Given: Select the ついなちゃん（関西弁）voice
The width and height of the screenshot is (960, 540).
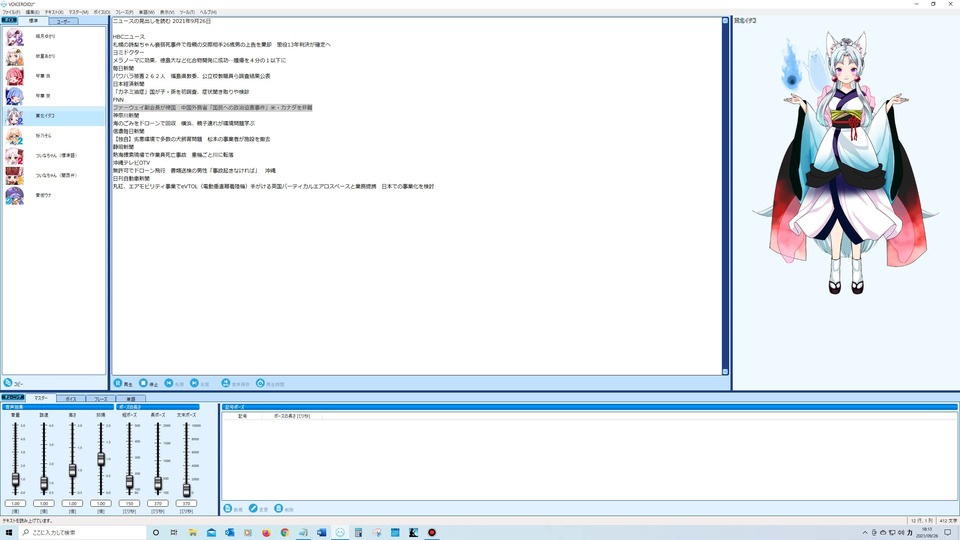Looking at the screenshot, I should tap(54, 176).
